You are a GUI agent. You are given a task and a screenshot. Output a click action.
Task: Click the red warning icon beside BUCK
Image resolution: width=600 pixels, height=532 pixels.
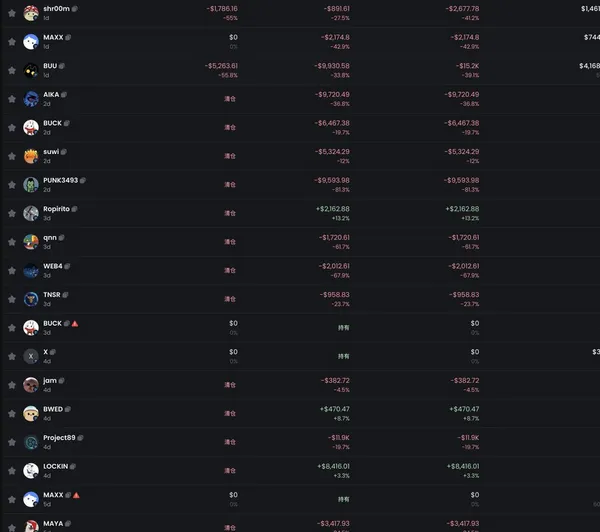[75, 324]
